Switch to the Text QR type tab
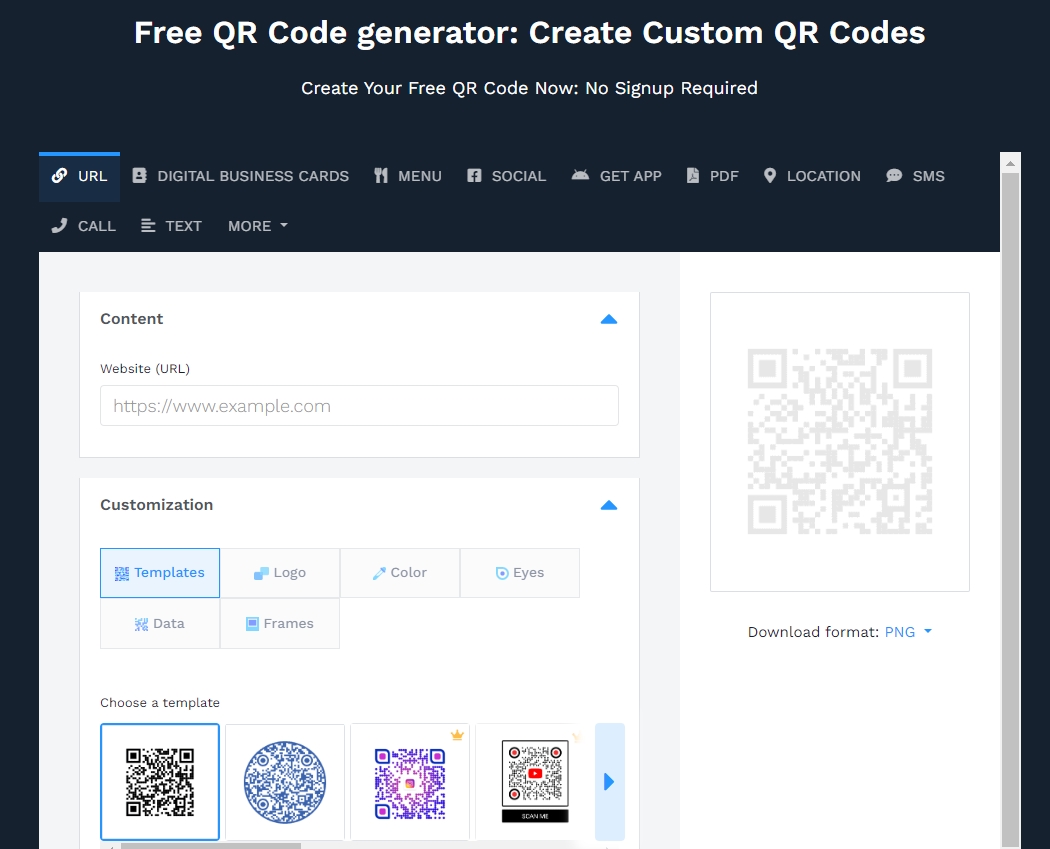1050x849 pixels. 171,226
